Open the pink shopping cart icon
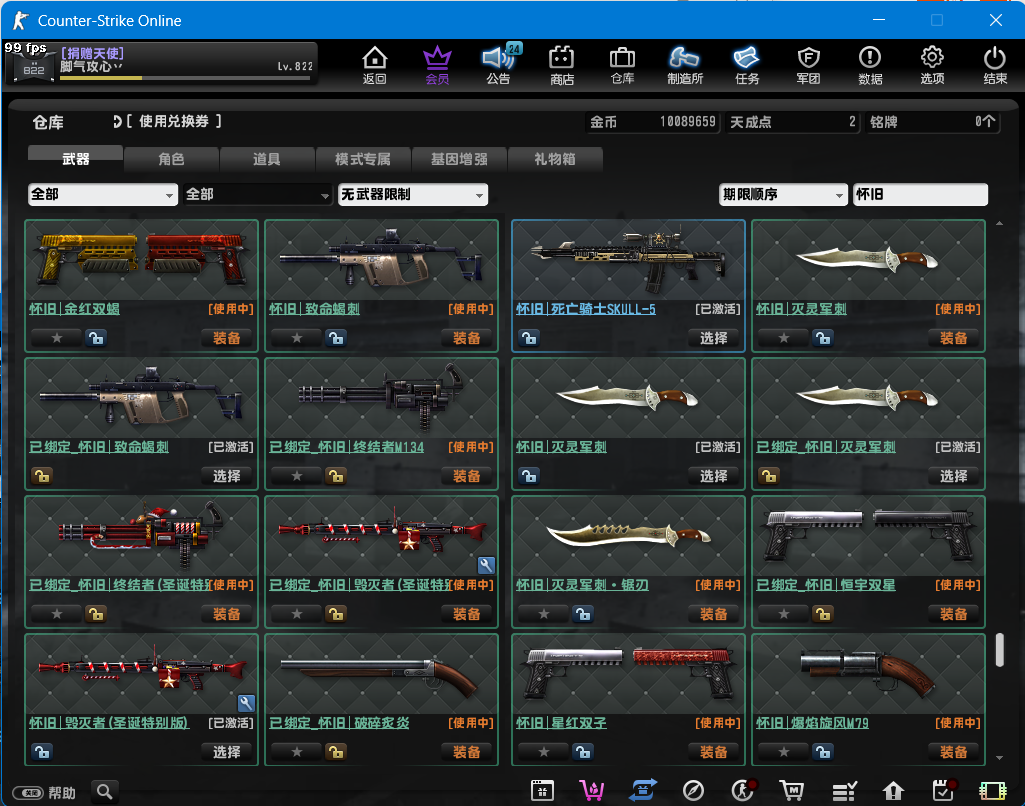The image size is (1025, 806). click(x=592, y=791)
